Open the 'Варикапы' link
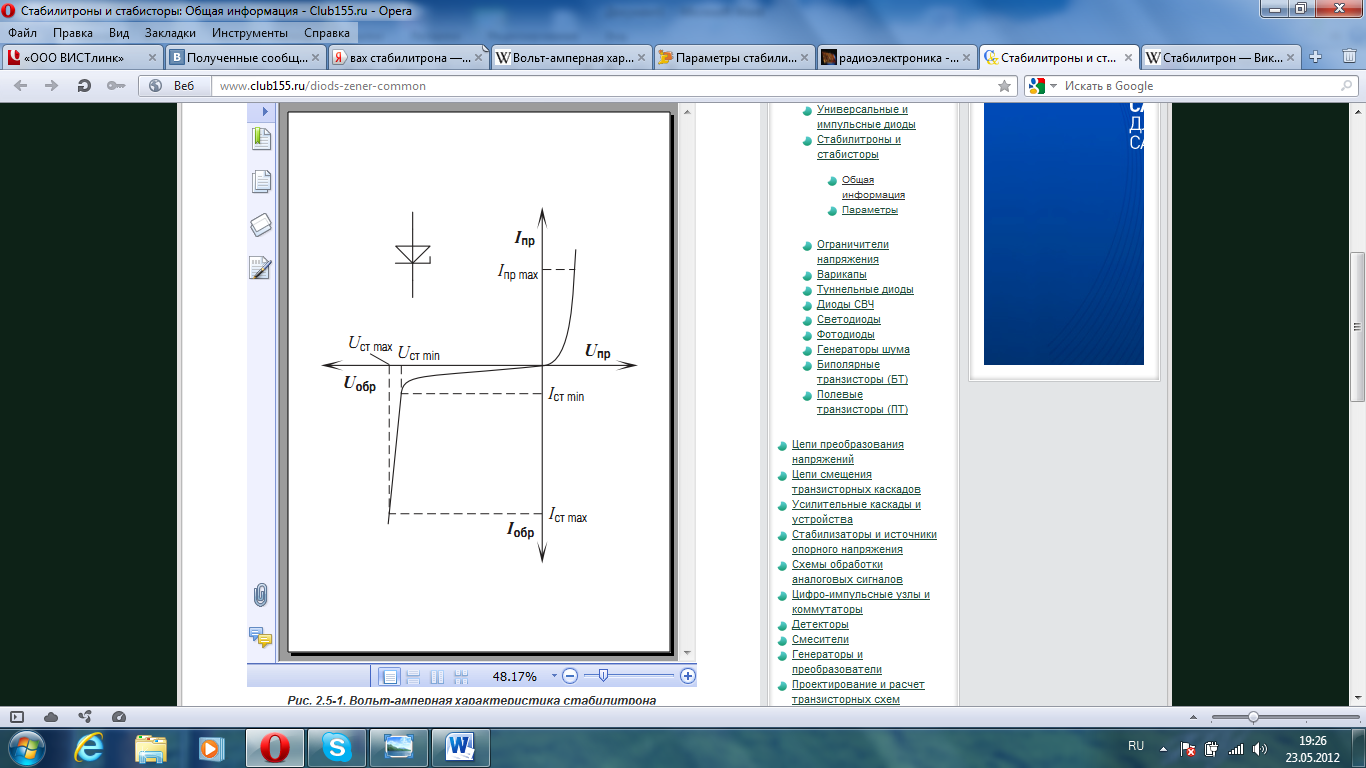This screenshot has width=1366, height=768. click(841, 274)
